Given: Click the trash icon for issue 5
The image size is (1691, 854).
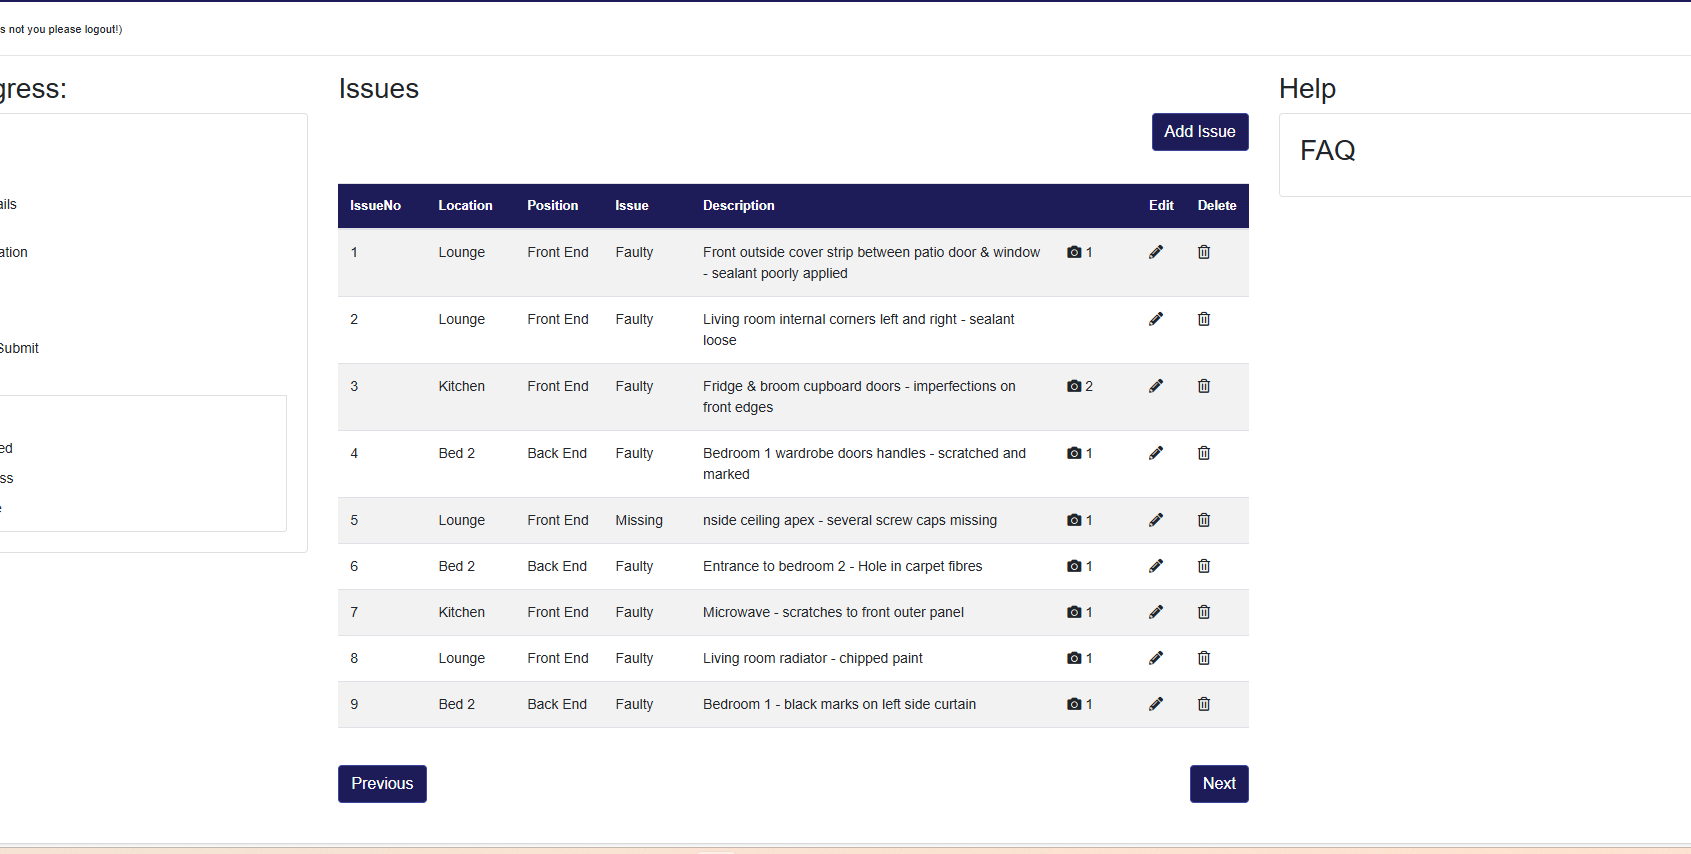Looking at the screenshot, I should point(1204,520).
